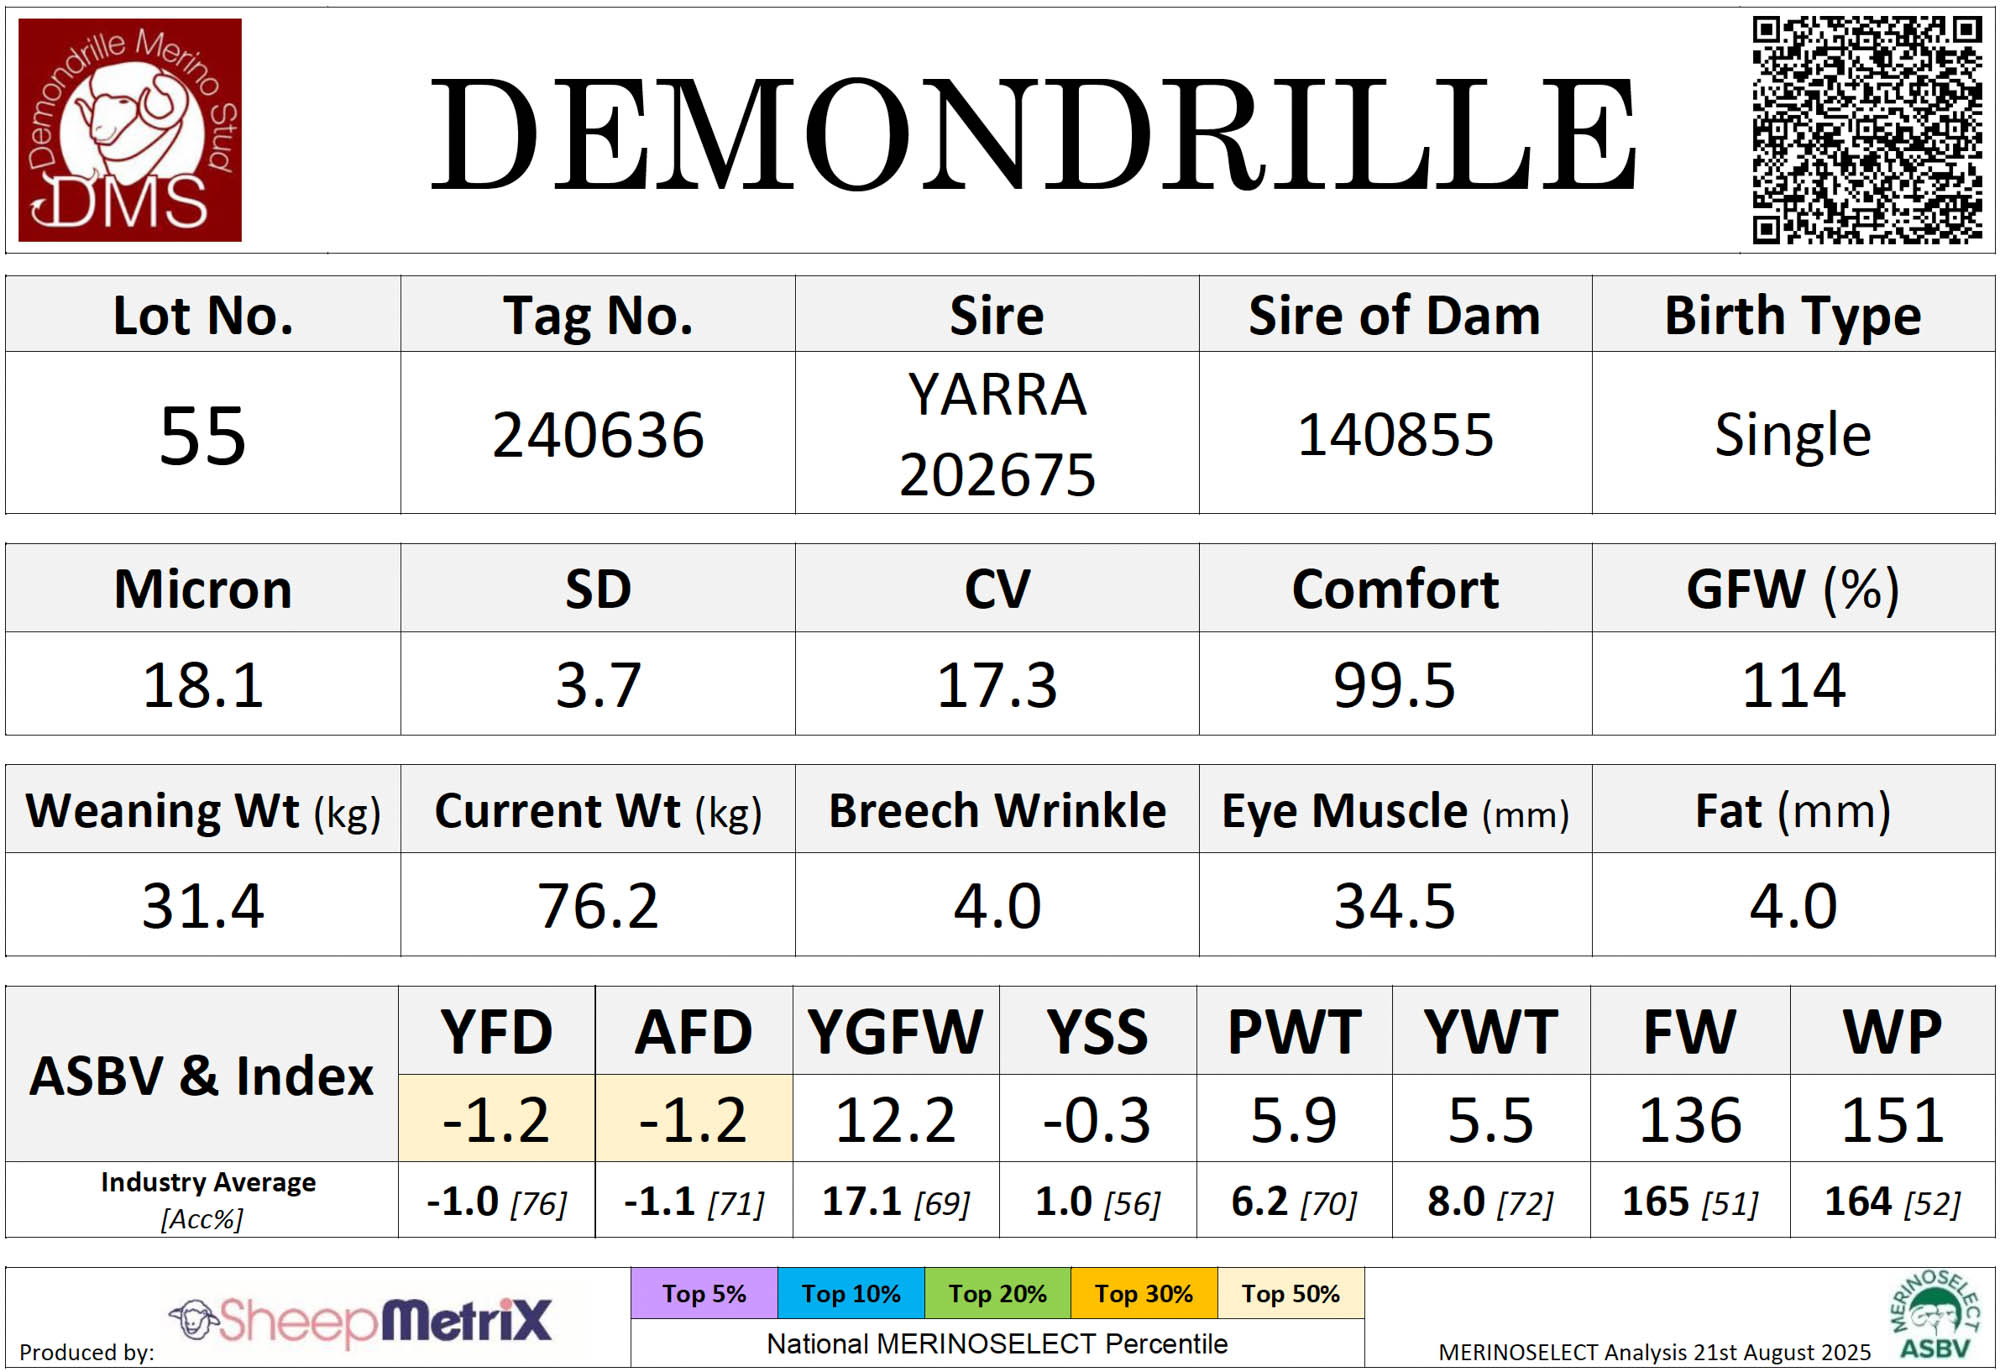
Task: Click the National MERINOSELECT Percentile label
Action: coord(997,1344)
